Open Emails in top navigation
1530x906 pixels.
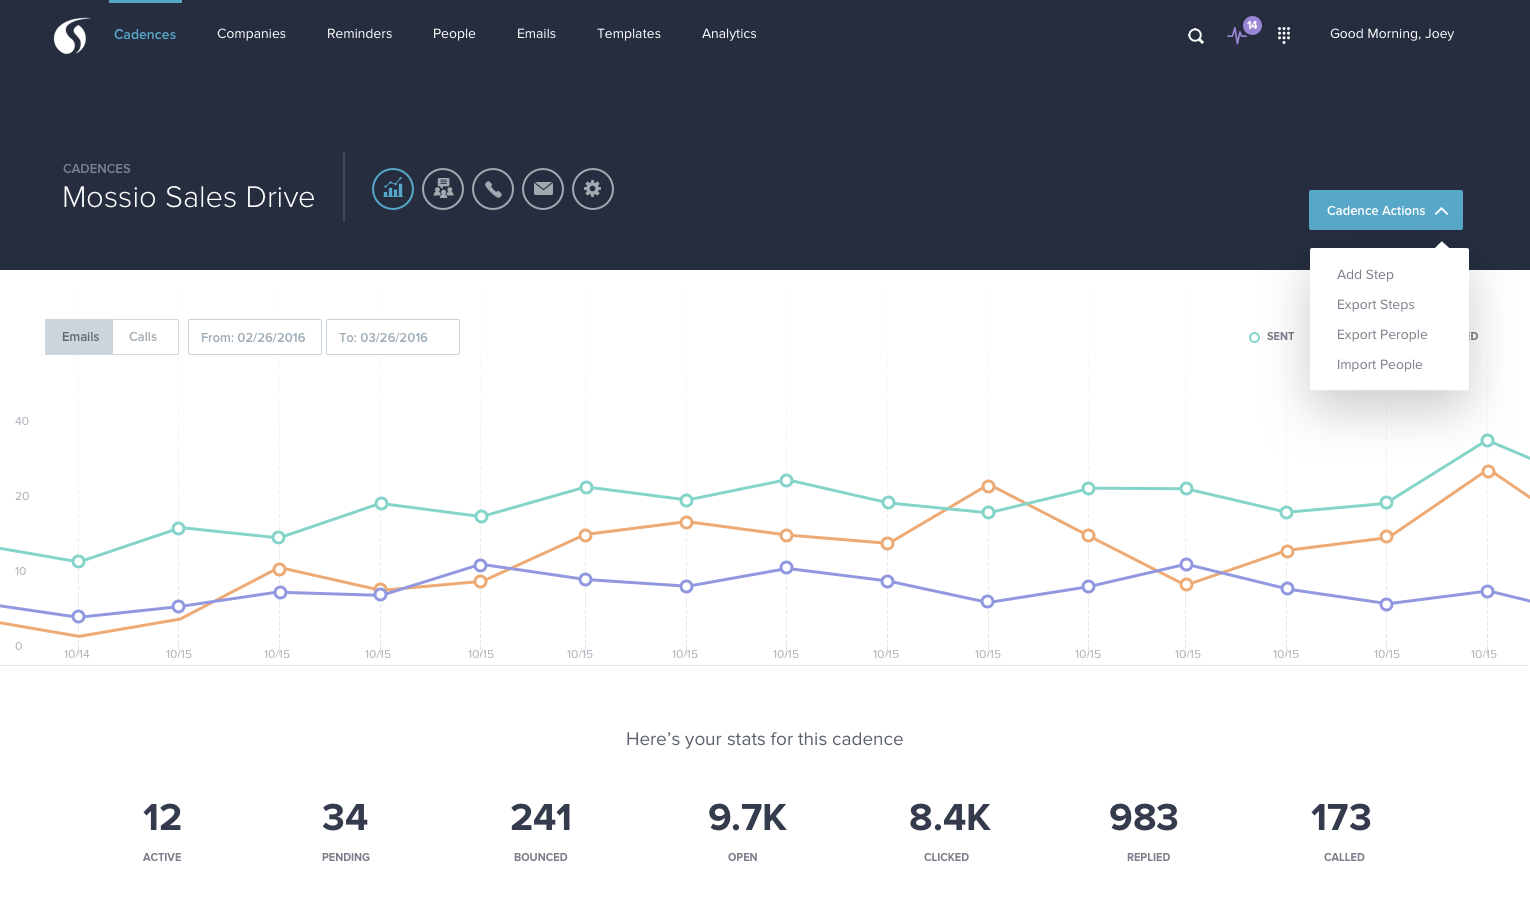(x=536, y=34)
